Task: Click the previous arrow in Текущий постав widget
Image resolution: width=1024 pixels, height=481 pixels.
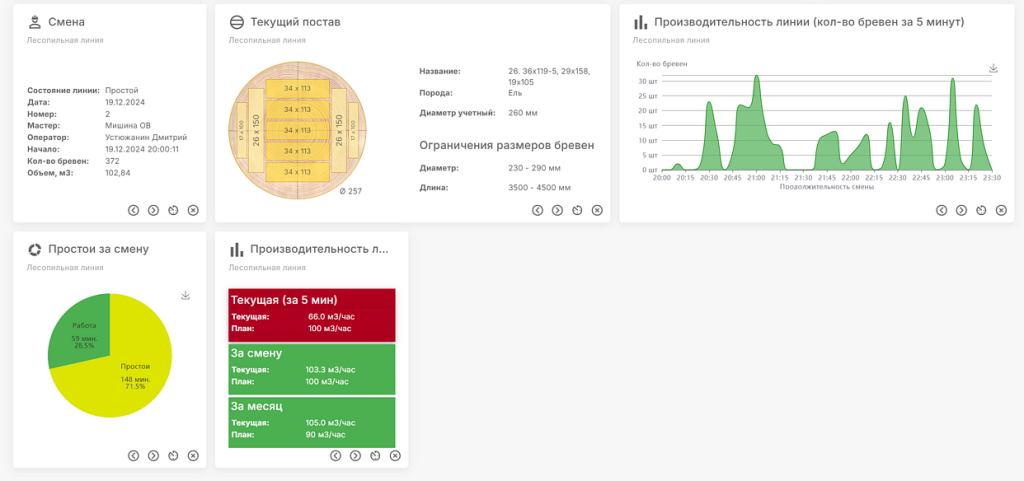Action: (537, 210)
